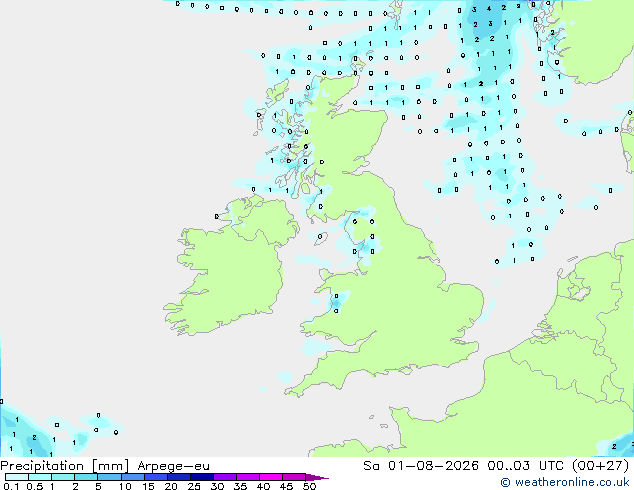
Task: Pick the 30–35 mm purple legend swatch
Action: point(224,477)
